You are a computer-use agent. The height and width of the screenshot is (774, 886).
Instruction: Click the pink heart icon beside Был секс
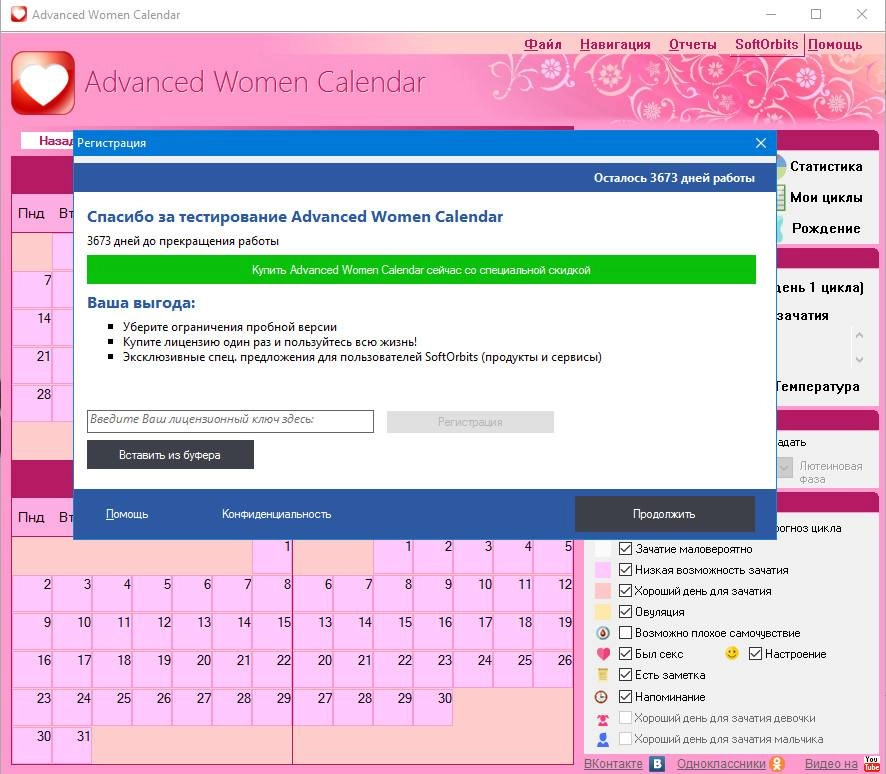pyautogui.click(x=603, y=654)
